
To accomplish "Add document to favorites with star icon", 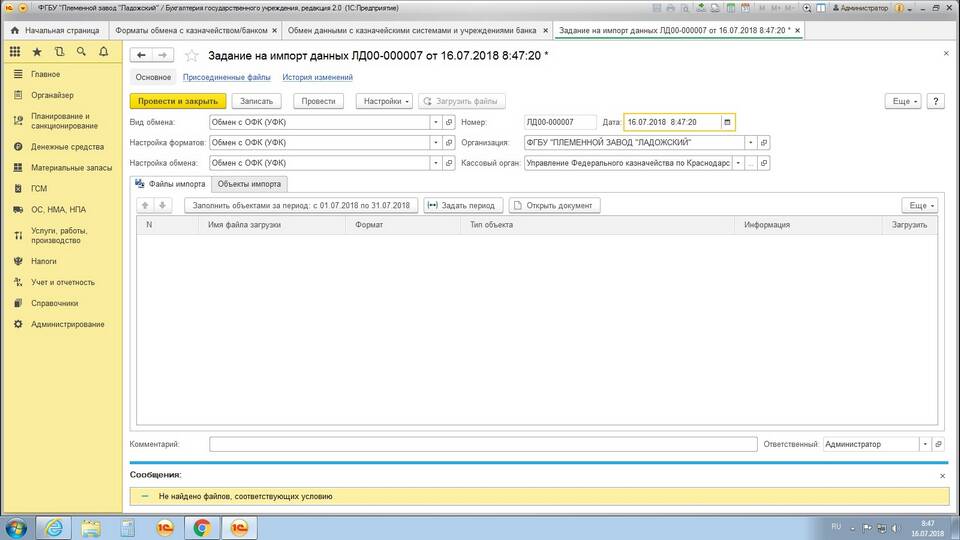I will 192,56.
